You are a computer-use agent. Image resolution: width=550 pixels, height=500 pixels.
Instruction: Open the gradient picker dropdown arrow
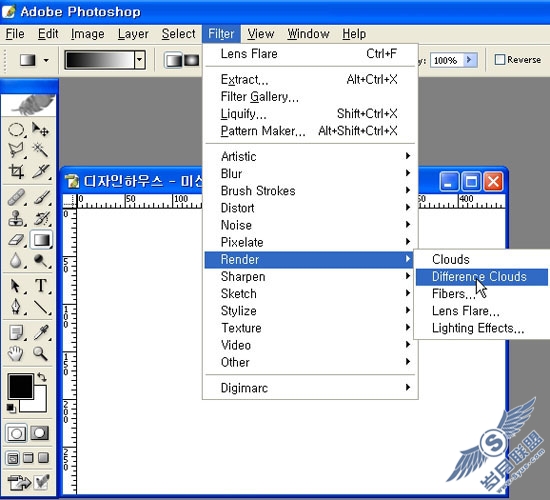click(140, 60)
